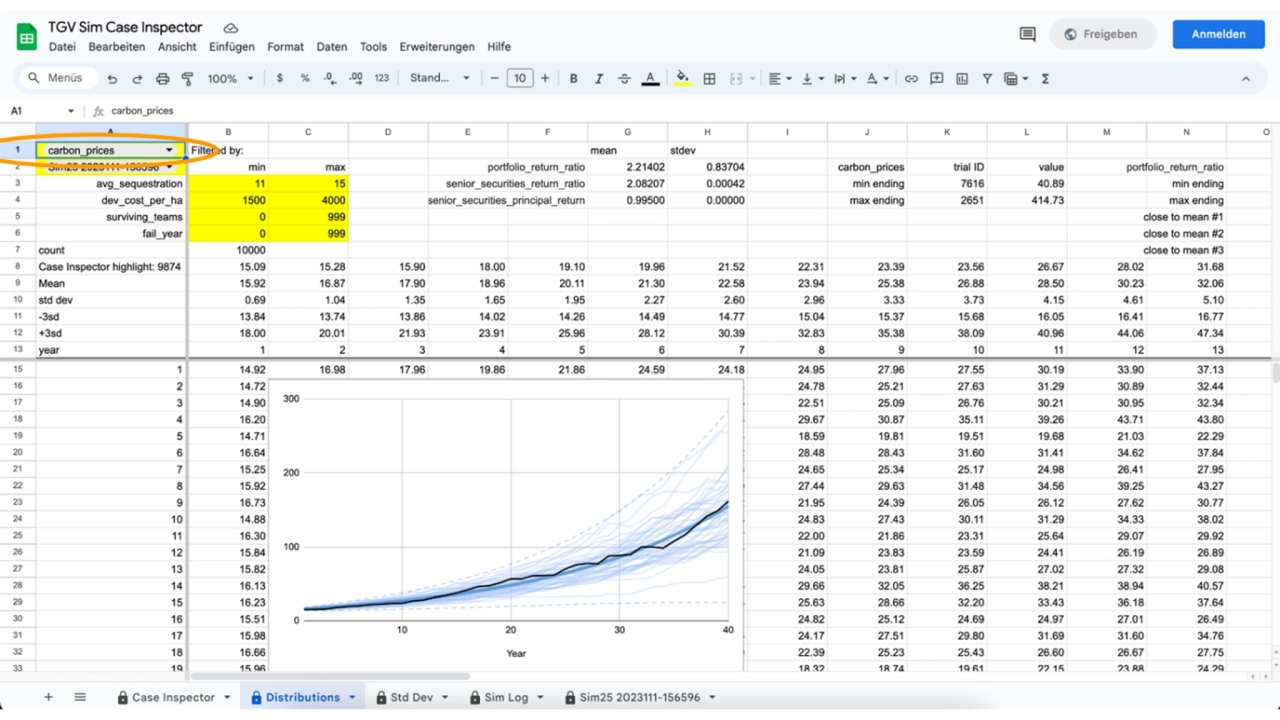The height and width of the screenshot is (720, 1280).
Task: Open the Einfügen menu
Action: click(x=231, y=47)
